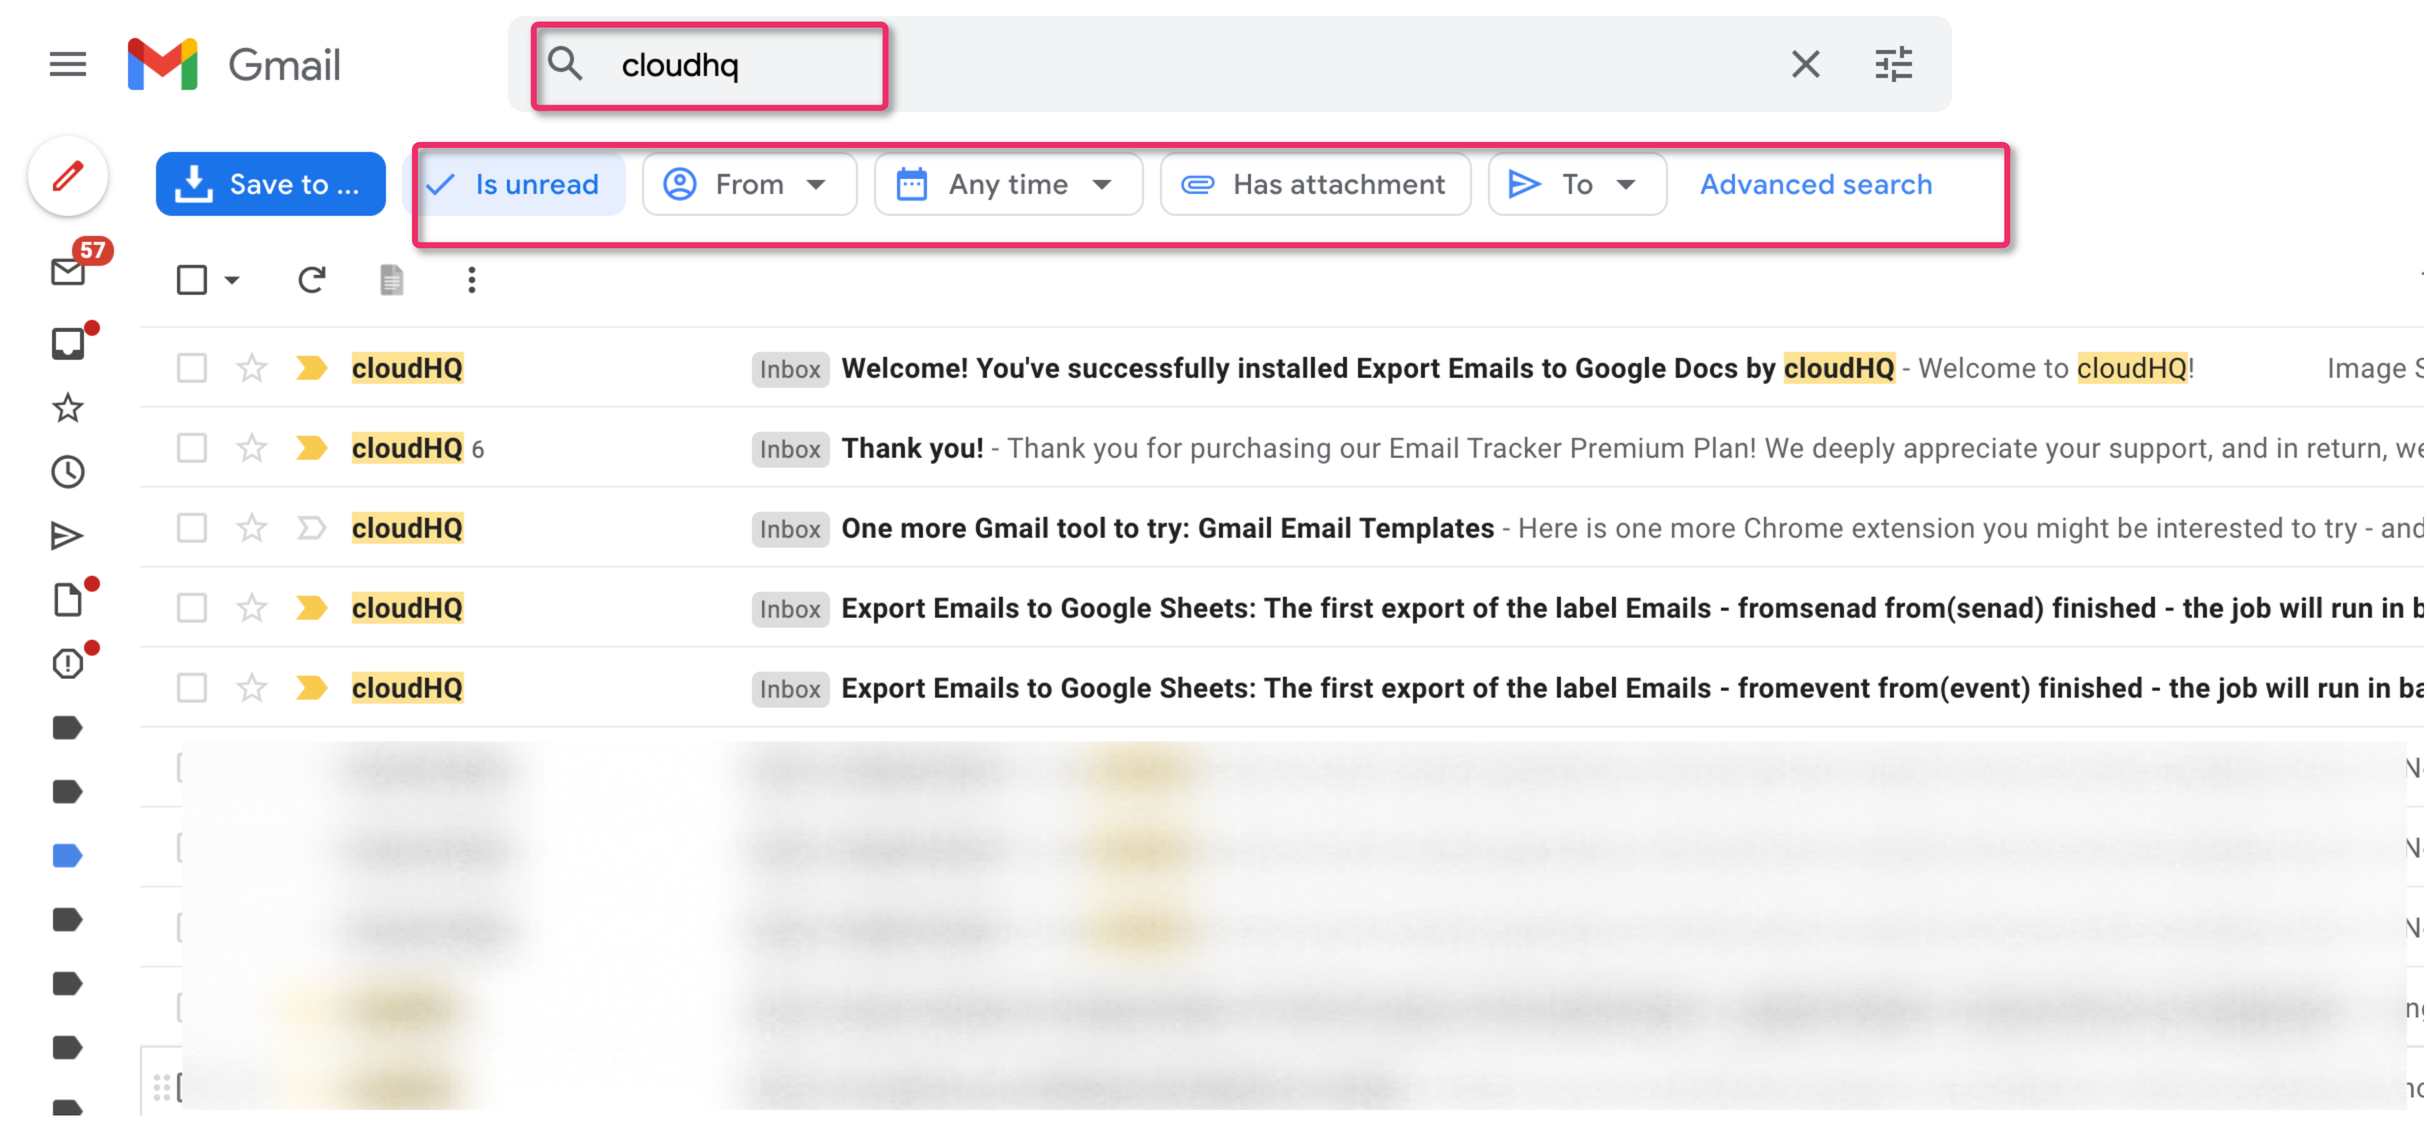Image resolution: width=2430 pixels, height=1132 pixels.
Task: Click the Inbox label on Welcome email
Action: coord(790,369)
